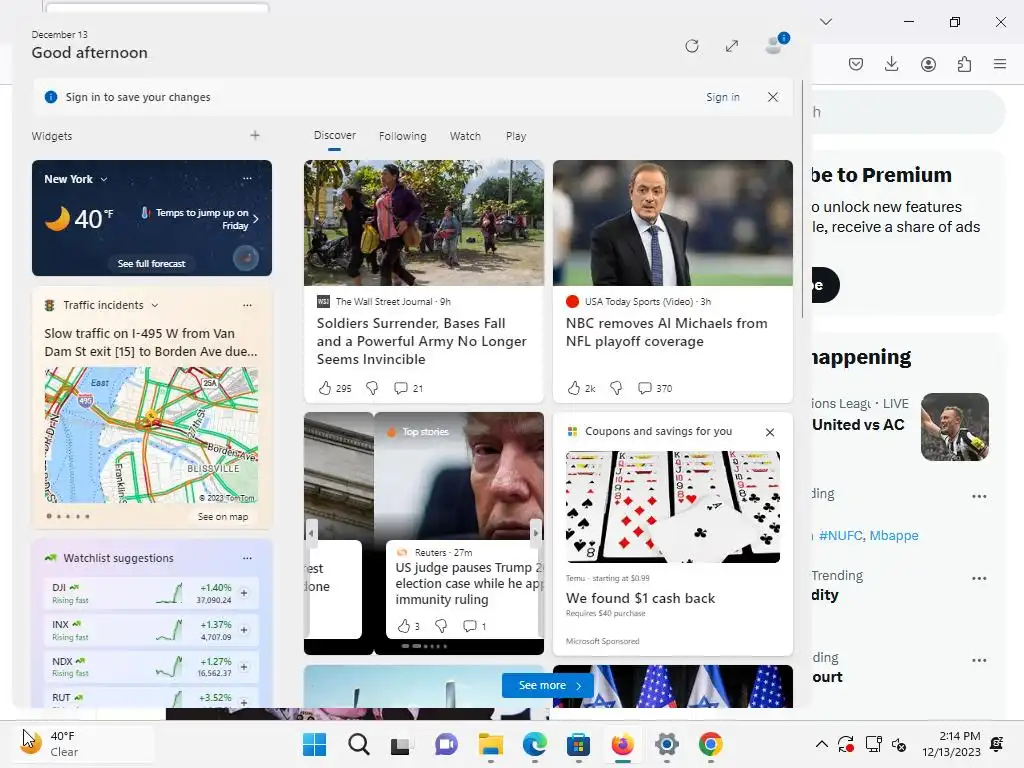Like the Trump election case story
Viewport: 1024px width, 768px height.
tap(404, 626)
